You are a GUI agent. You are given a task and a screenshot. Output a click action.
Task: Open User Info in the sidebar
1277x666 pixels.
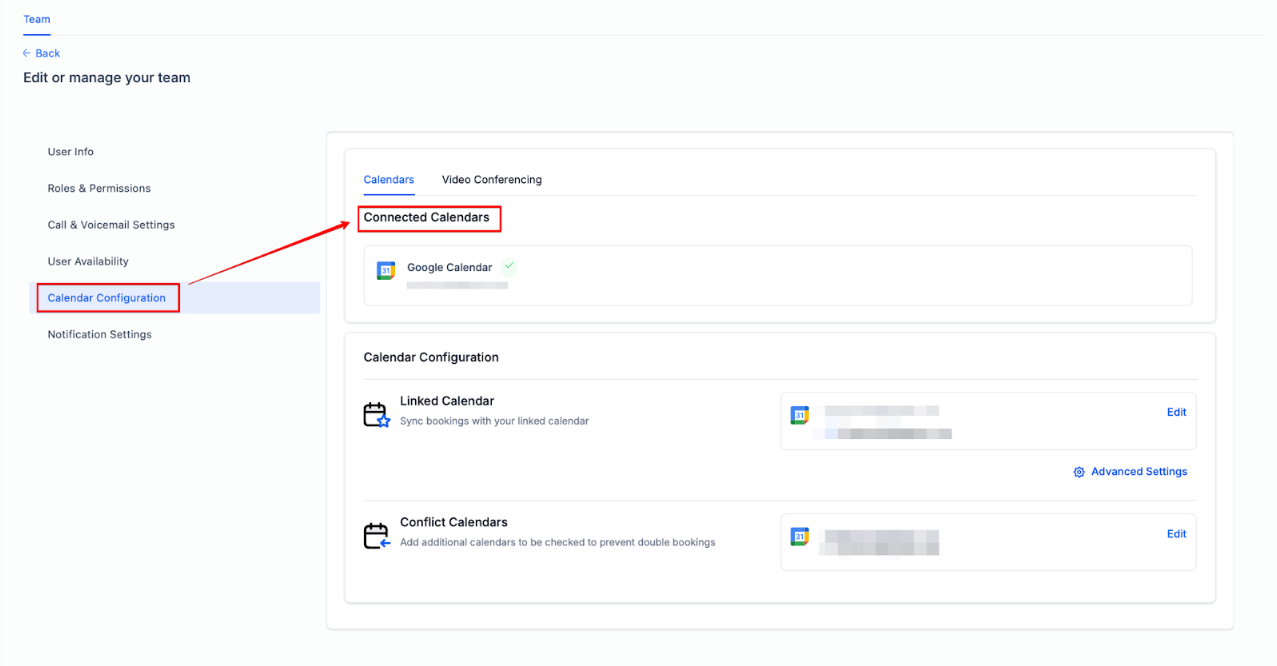[71, 152]
